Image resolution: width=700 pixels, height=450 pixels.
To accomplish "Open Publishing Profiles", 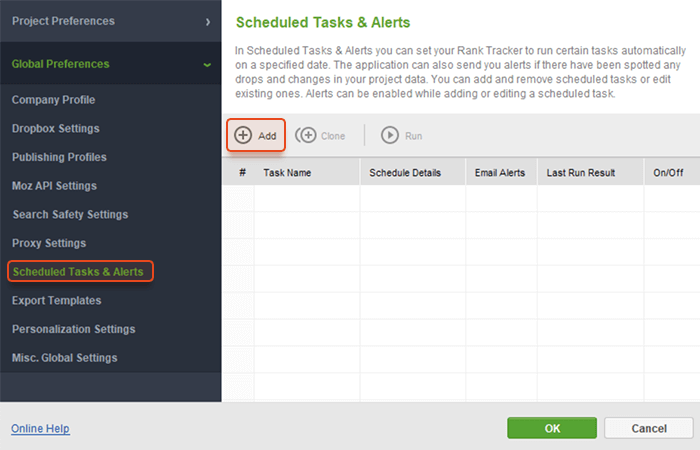I will (59, 157).
